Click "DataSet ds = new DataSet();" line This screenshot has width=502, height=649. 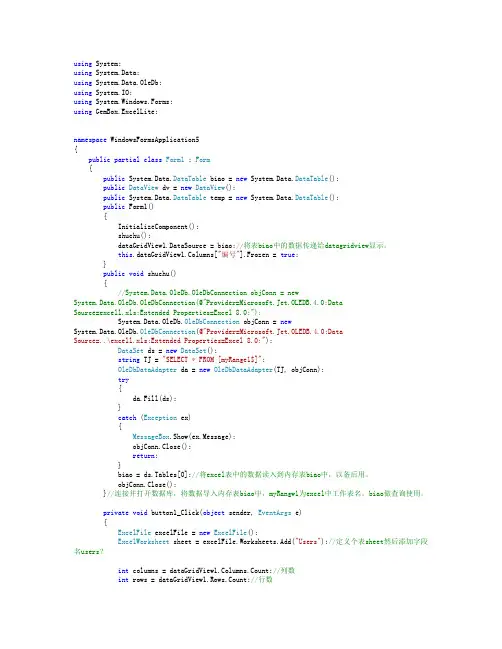coord(167,351)
